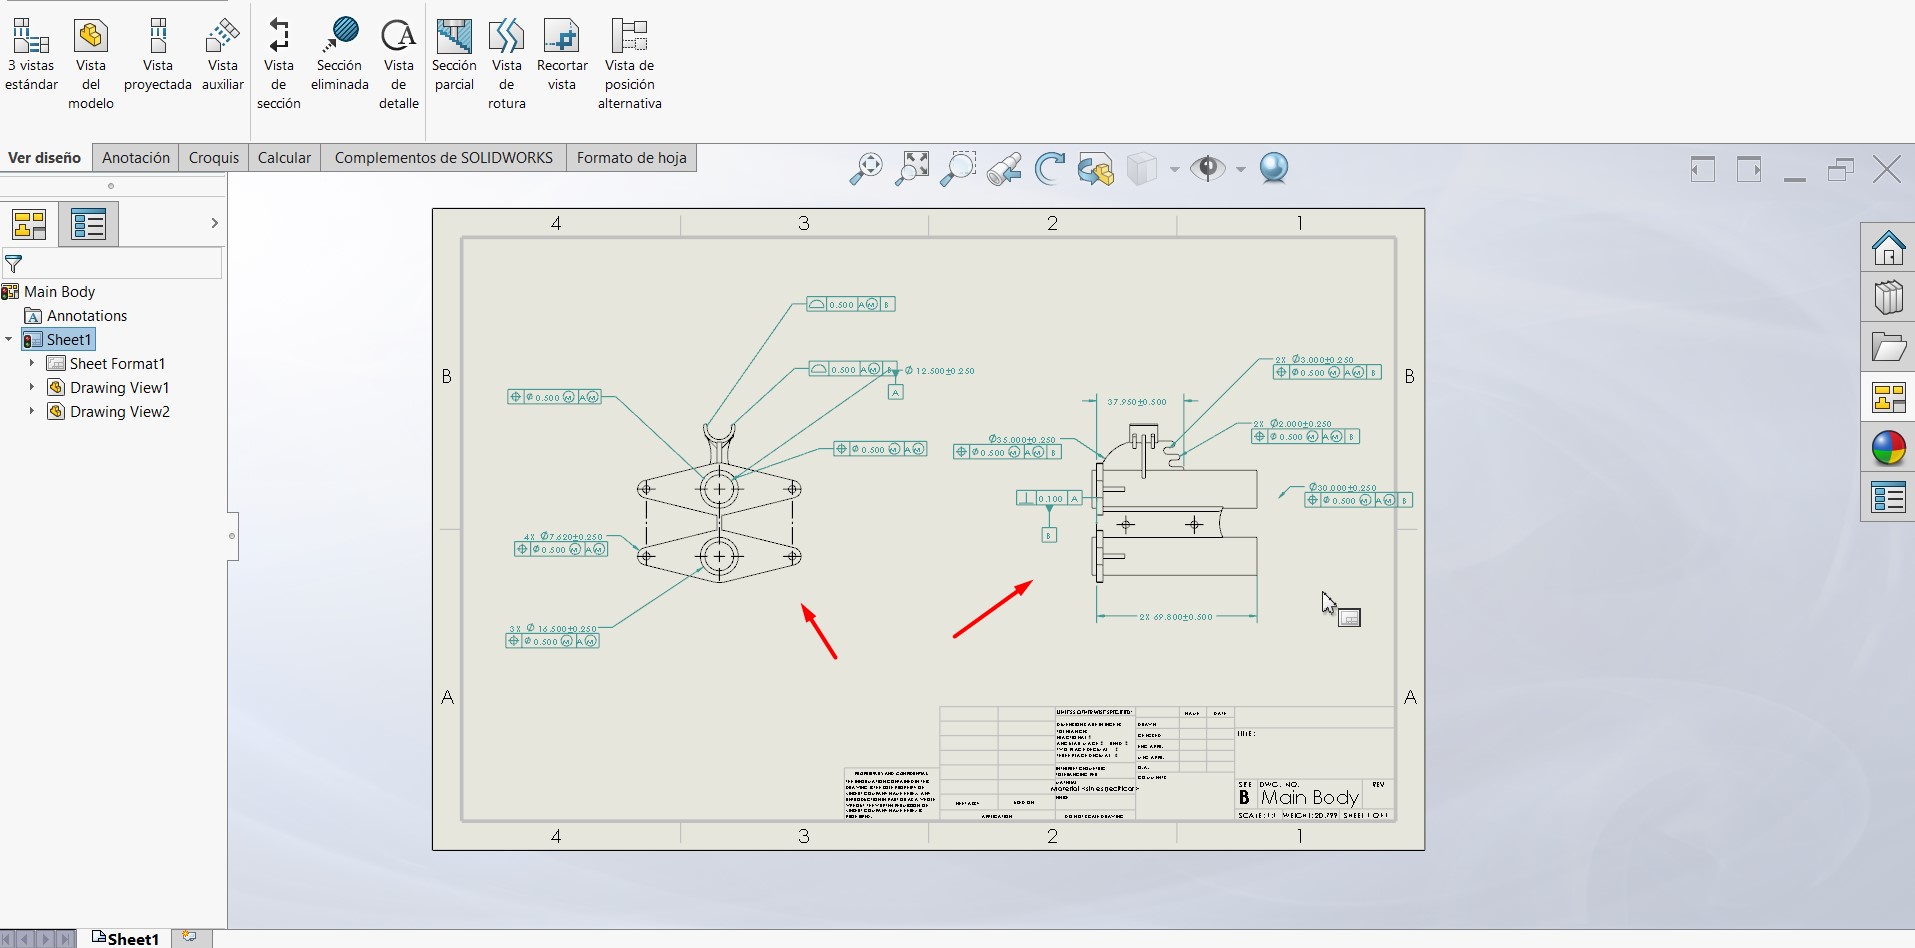Switch to the PropertyManager list tab
1915x948 pixels.
tap(88, 224)
